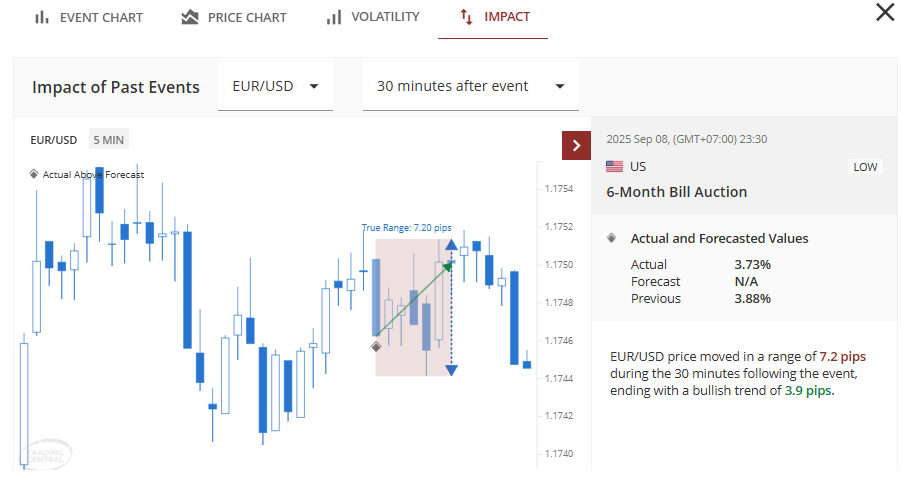This screenshot has height=484, width=902.
Task: Click the diamond icon beside Actual and Forecasted Values
Action: (x=612, y=238)
